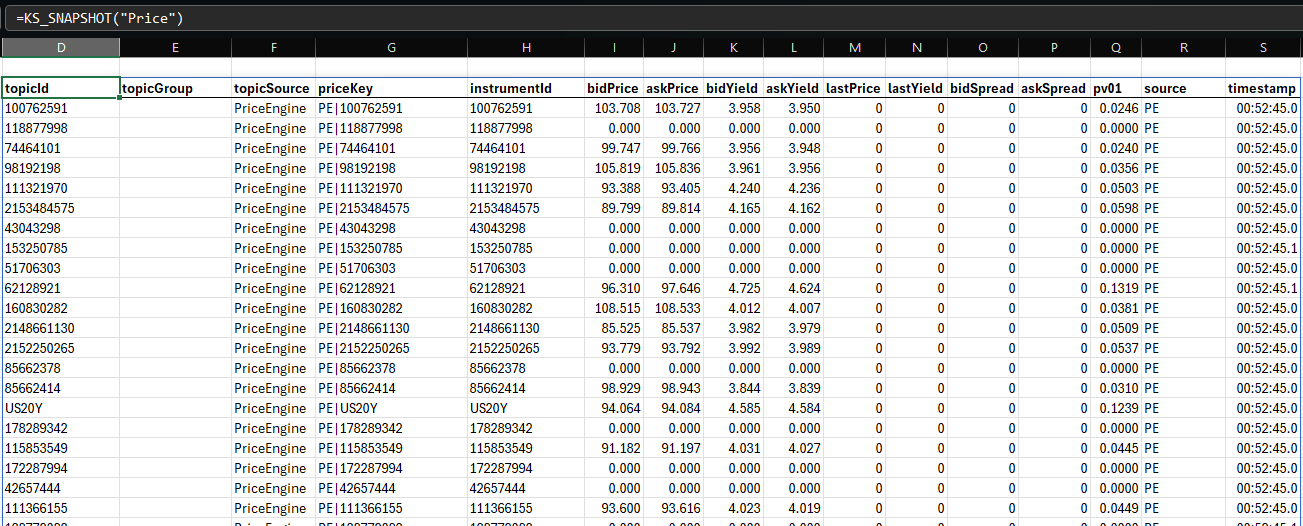Select the column M header
The height and width of the screenshot is (526, 1303).
854,48
